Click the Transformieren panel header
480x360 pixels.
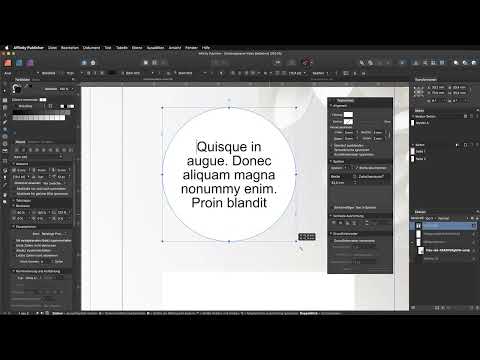point(426,80)
